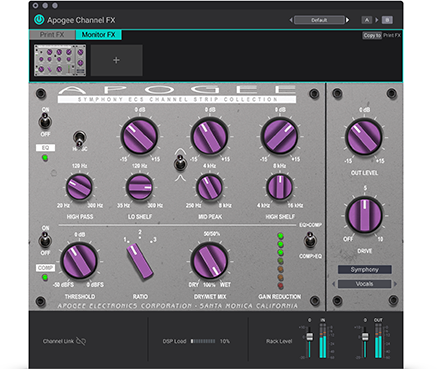Adjust the lo shelf gain knob
Viewport: 438px width, 369px height.
(139, 136)
